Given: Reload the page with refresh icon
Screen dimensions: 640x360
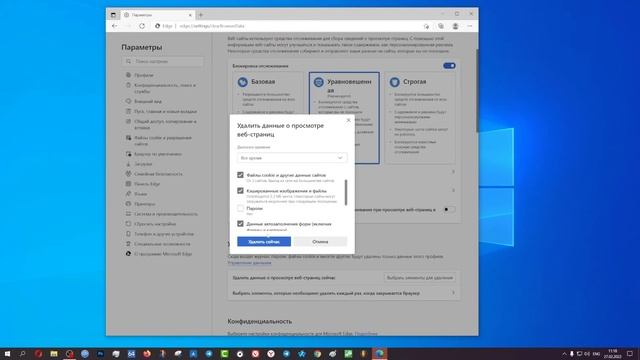Looking at the screenshot, I should pyautogui.click(x=142, y=26).
